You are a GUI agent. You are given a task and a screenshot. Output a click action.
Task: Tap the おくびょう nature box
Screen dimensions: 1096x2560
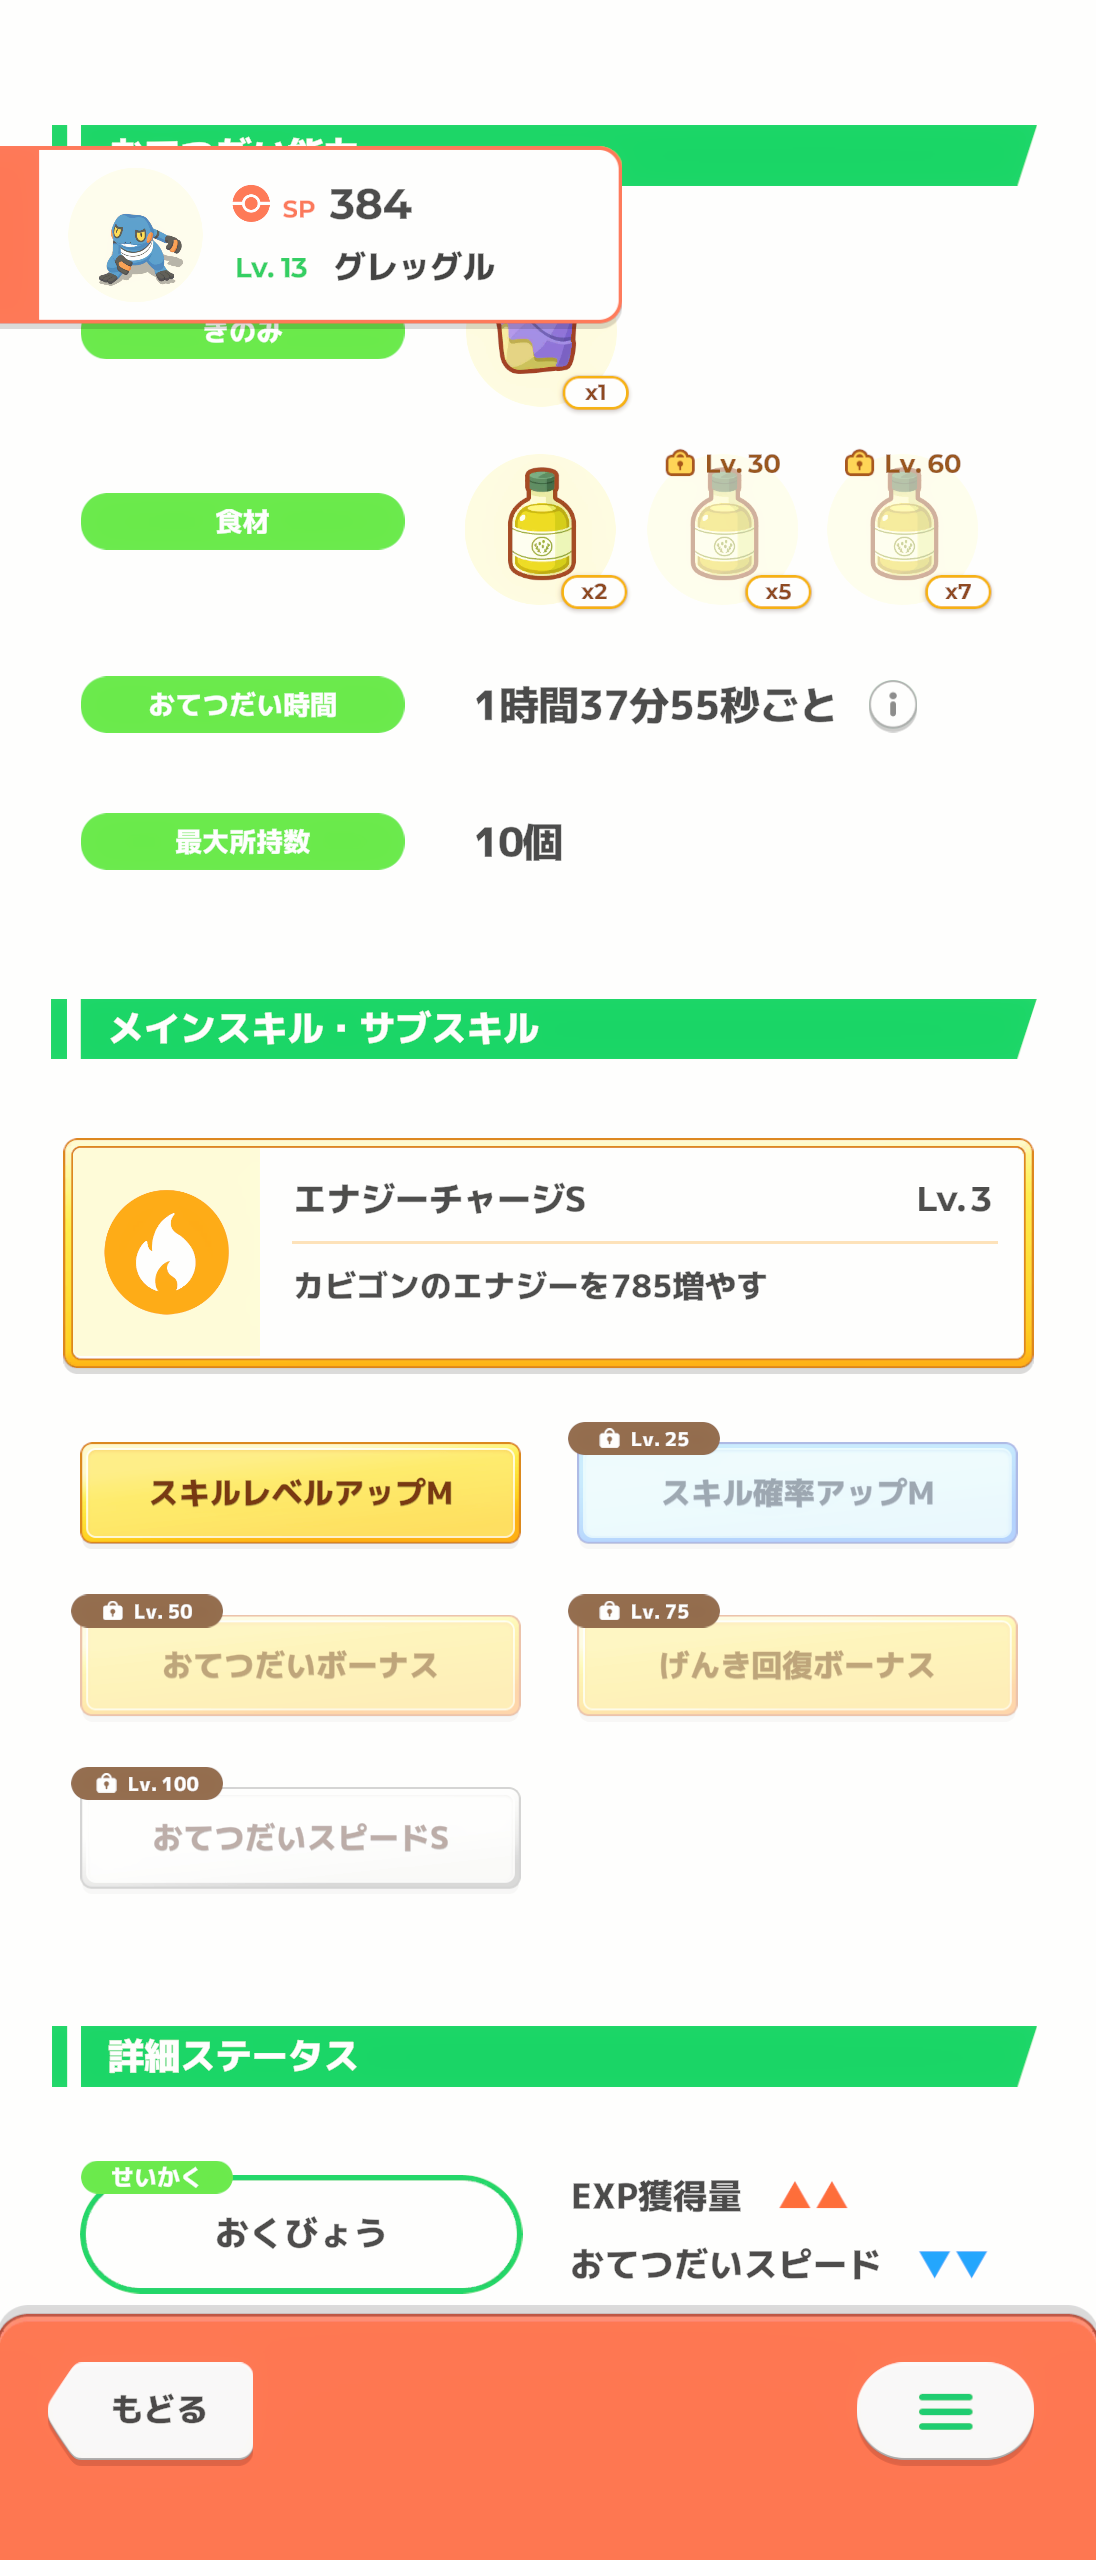(300, 2234)
